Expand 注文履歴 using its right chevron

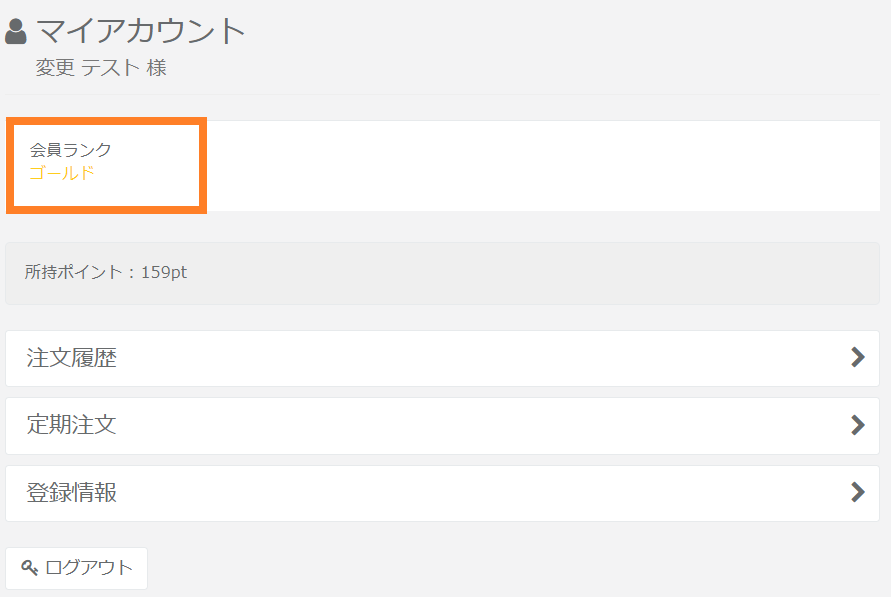point(857,358)
